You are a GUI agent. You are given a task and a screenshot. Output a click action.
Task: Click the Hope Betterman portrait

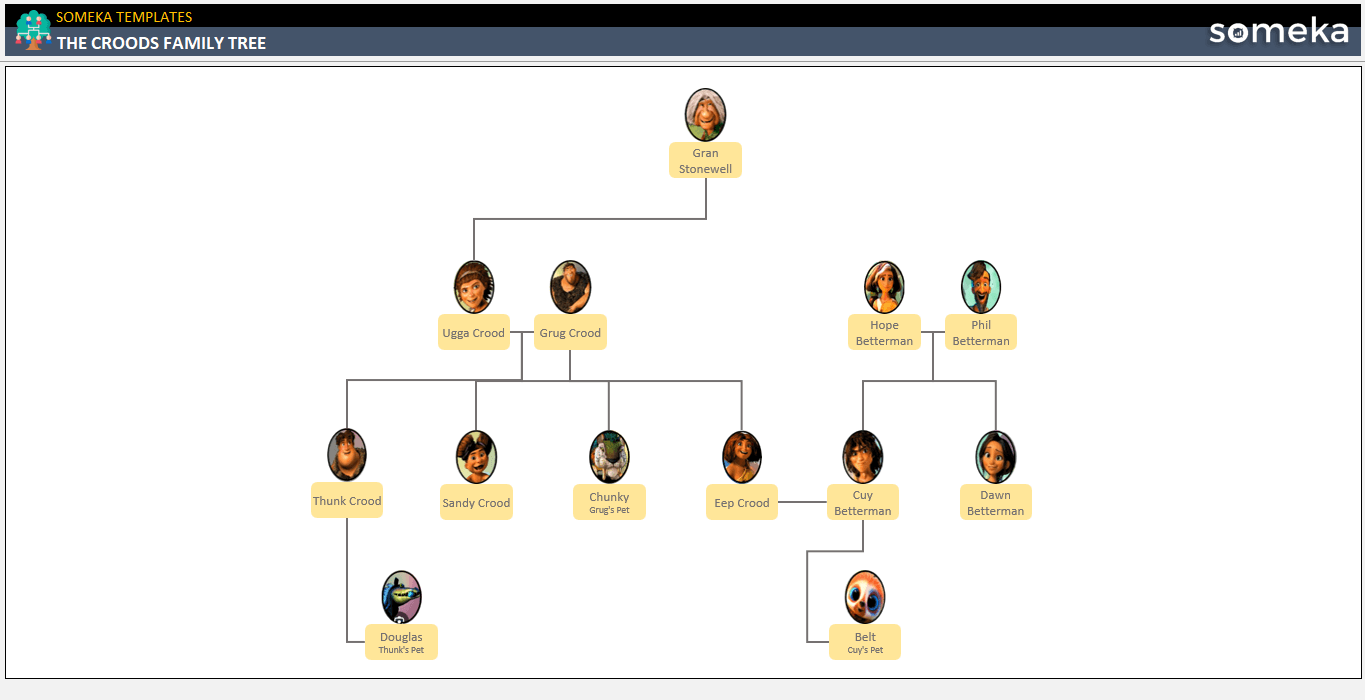[884, 286]
